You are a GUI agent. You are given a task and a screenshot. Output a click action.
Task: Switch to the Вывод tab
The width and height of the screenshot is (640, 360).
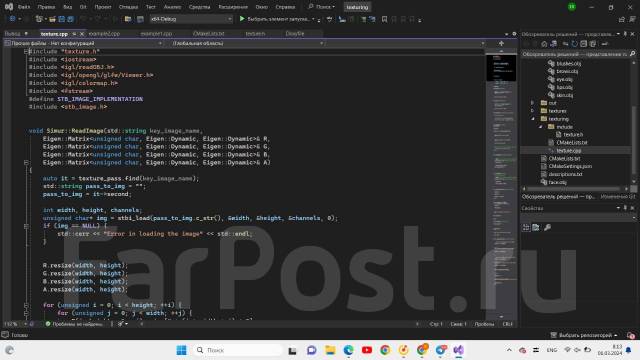(x=12, y=34)
